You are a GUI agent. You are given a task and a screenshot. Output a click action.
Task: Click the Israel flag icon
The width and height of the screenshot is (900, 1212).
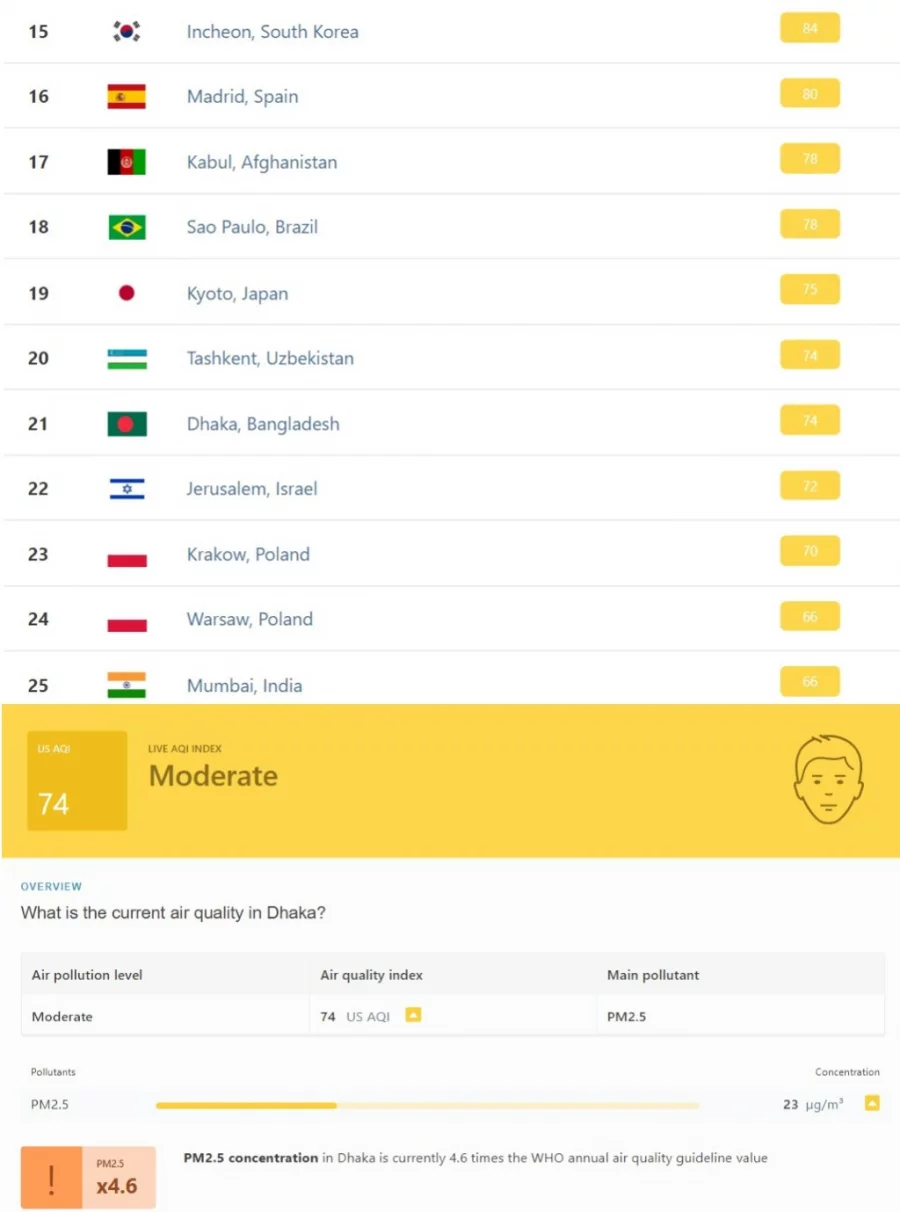tap(127, 489)
